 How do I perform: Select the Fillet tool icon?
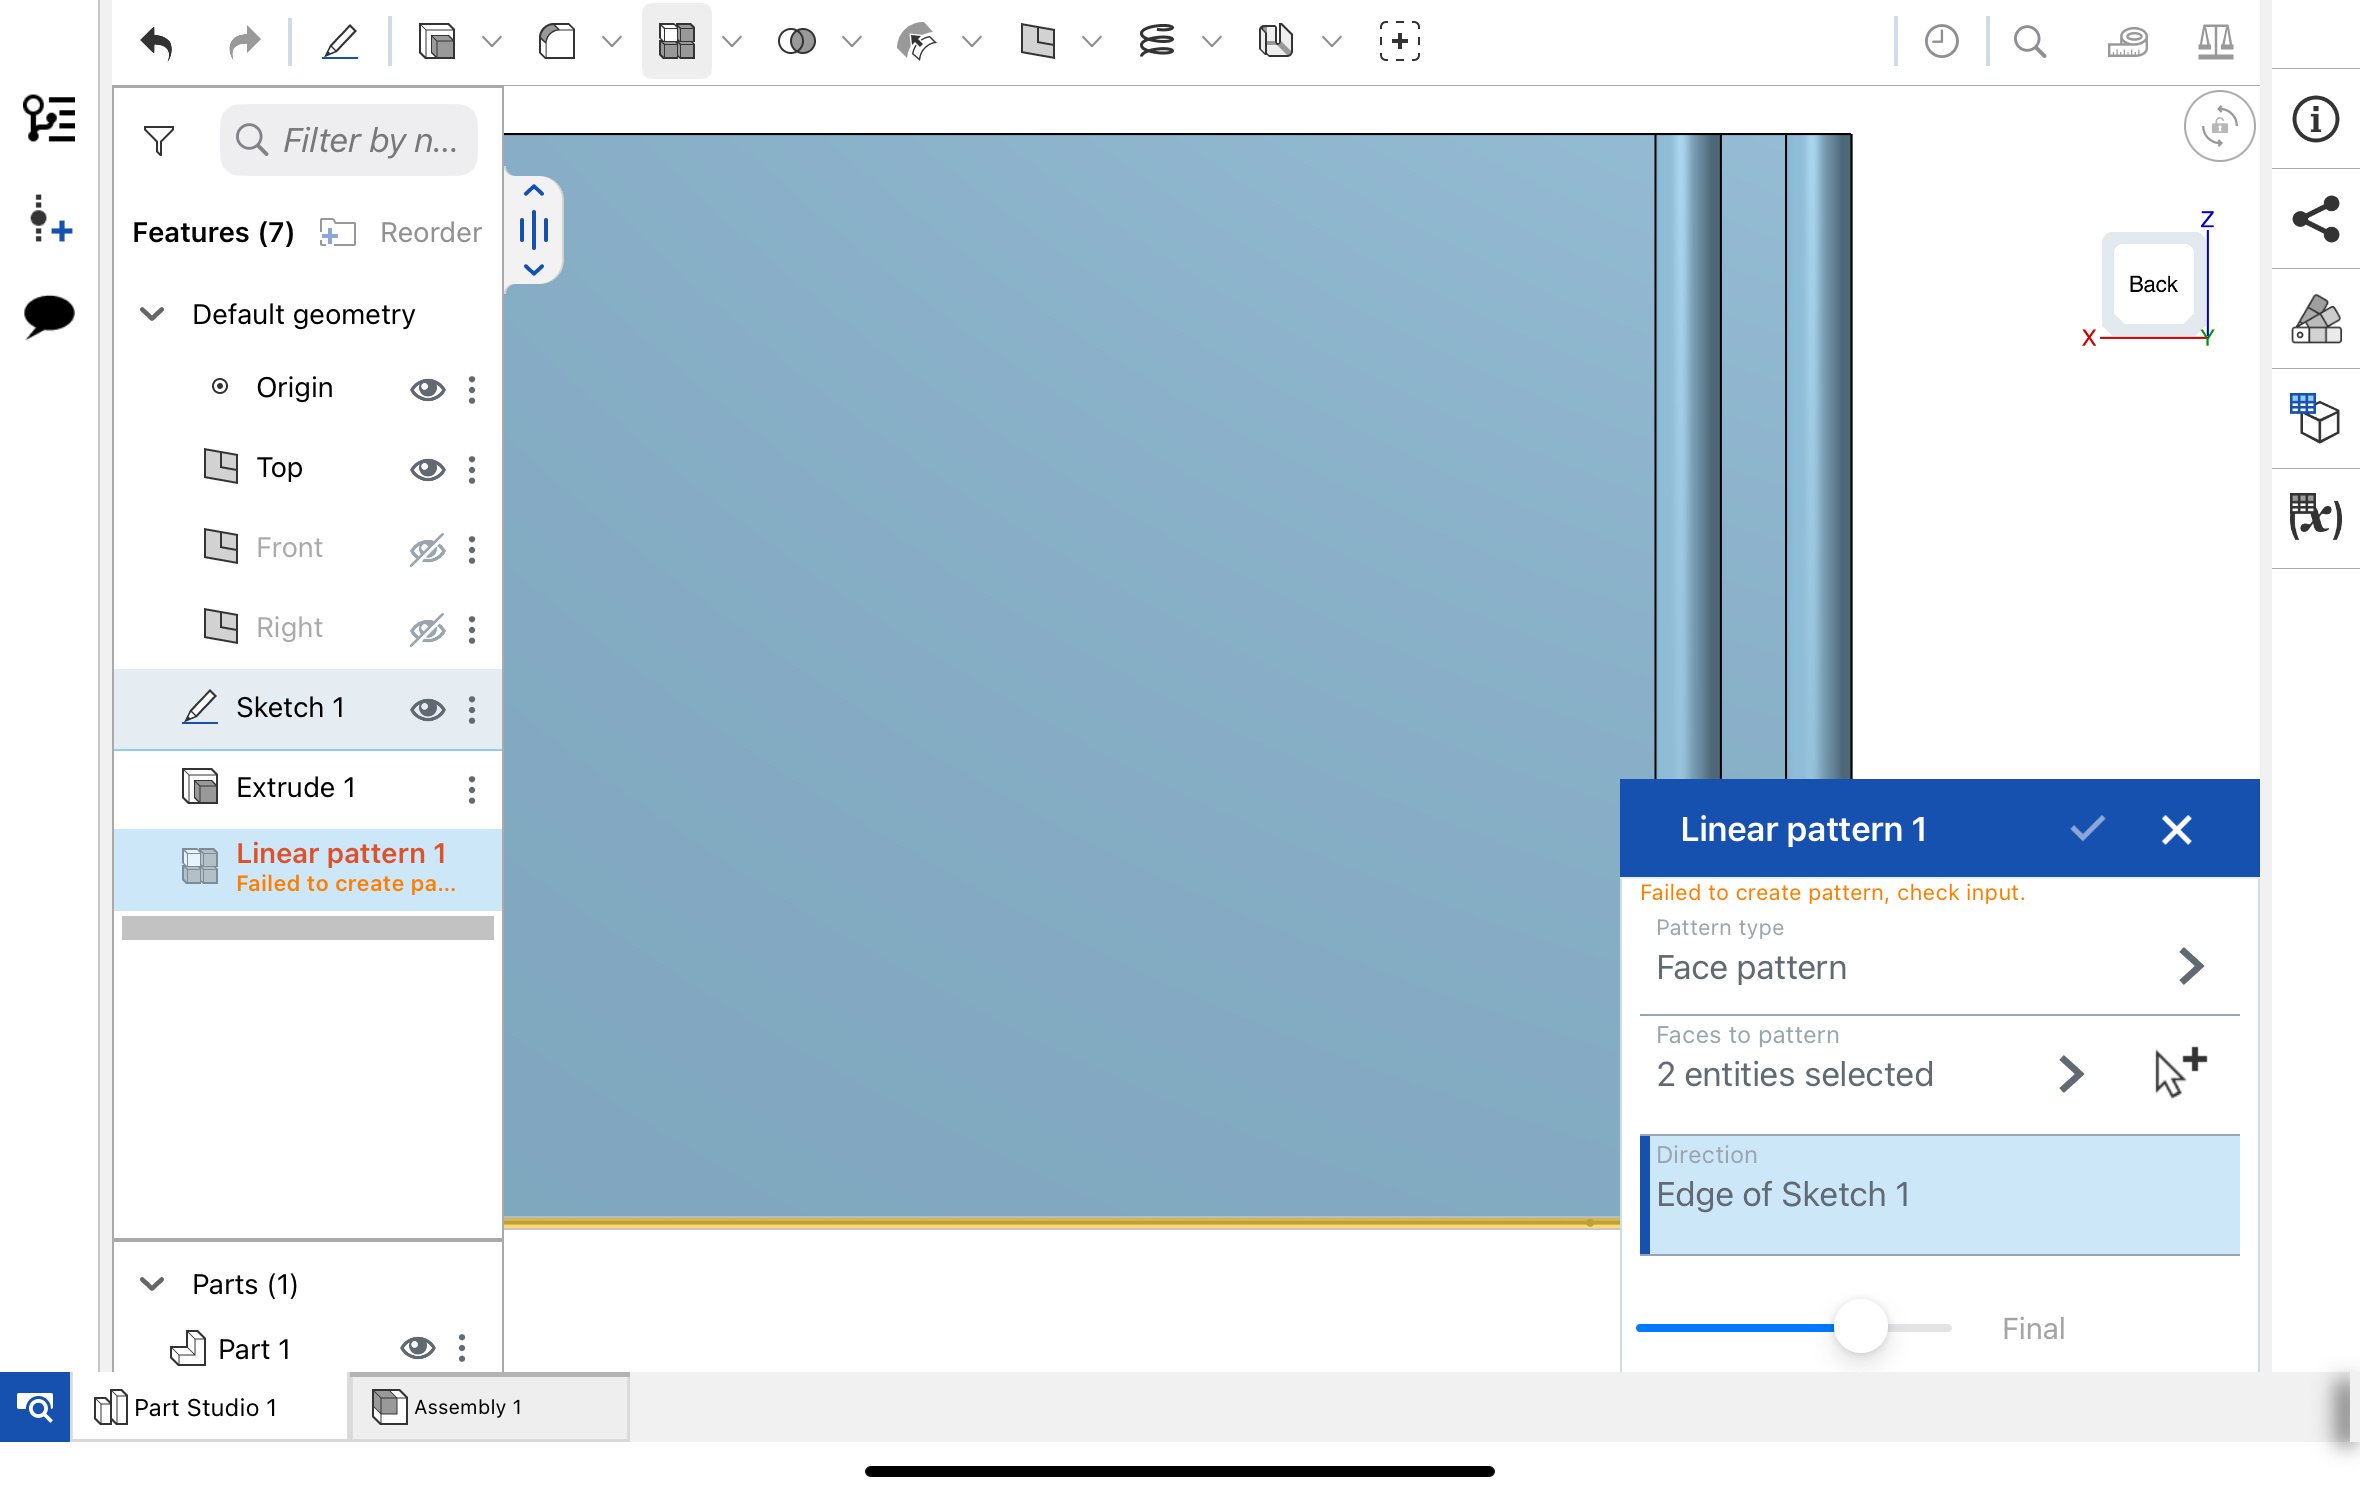(x=557, y=42)
